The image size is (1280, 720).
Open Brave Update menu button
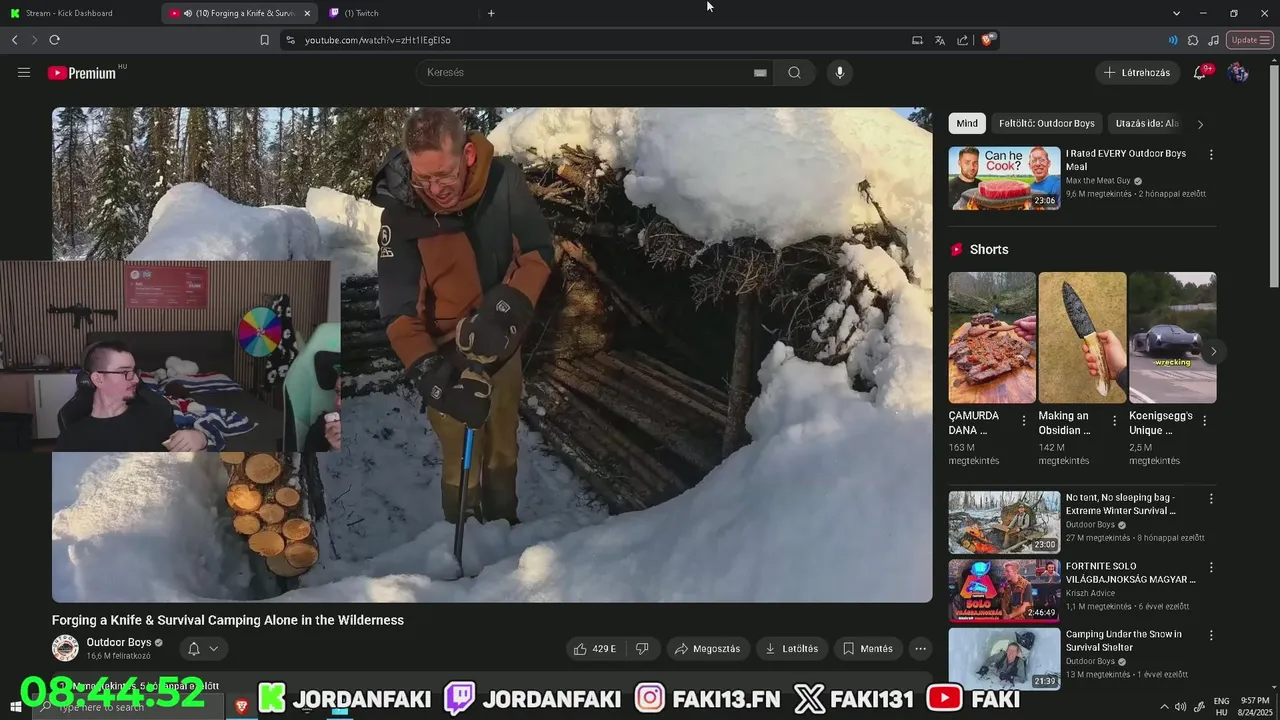coord(1250,40)
